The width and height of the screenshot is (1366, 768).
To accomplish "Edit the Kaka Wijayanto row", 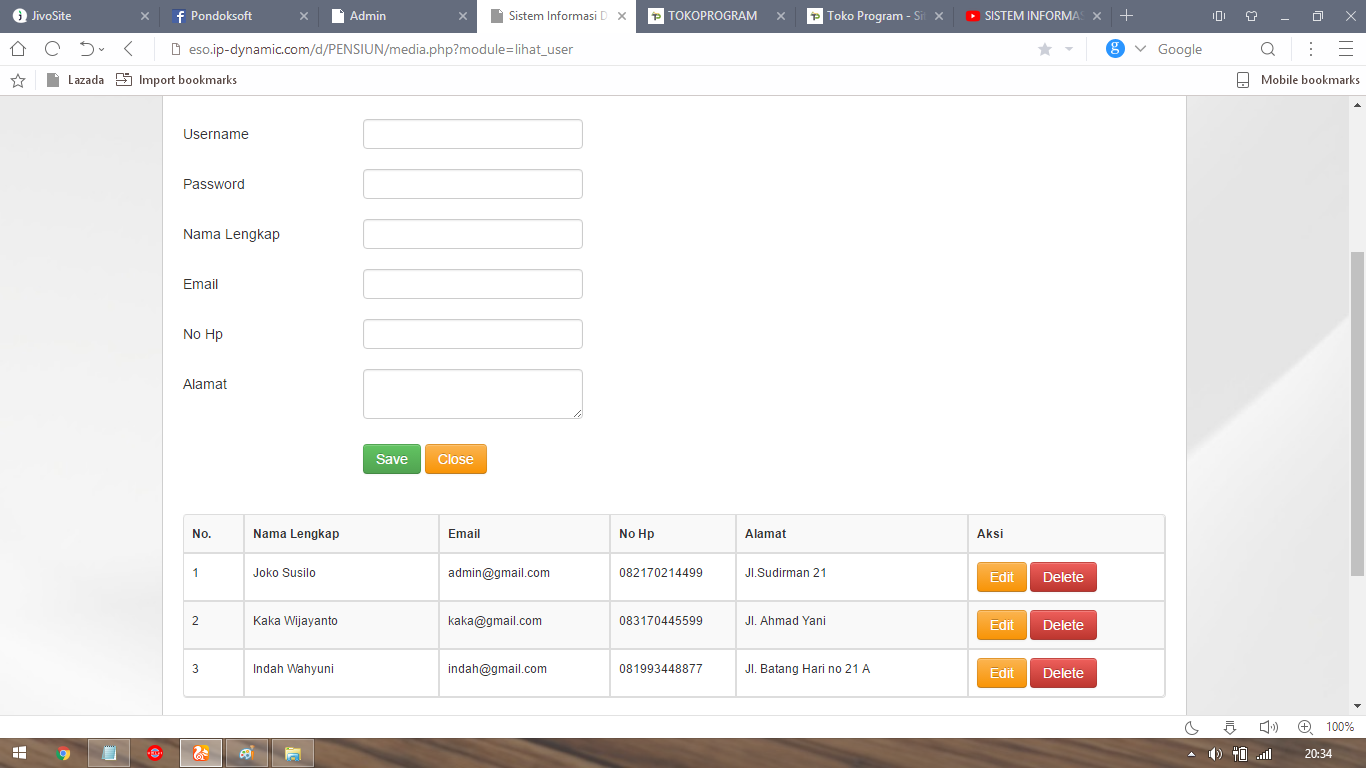I will (1002, 625).
